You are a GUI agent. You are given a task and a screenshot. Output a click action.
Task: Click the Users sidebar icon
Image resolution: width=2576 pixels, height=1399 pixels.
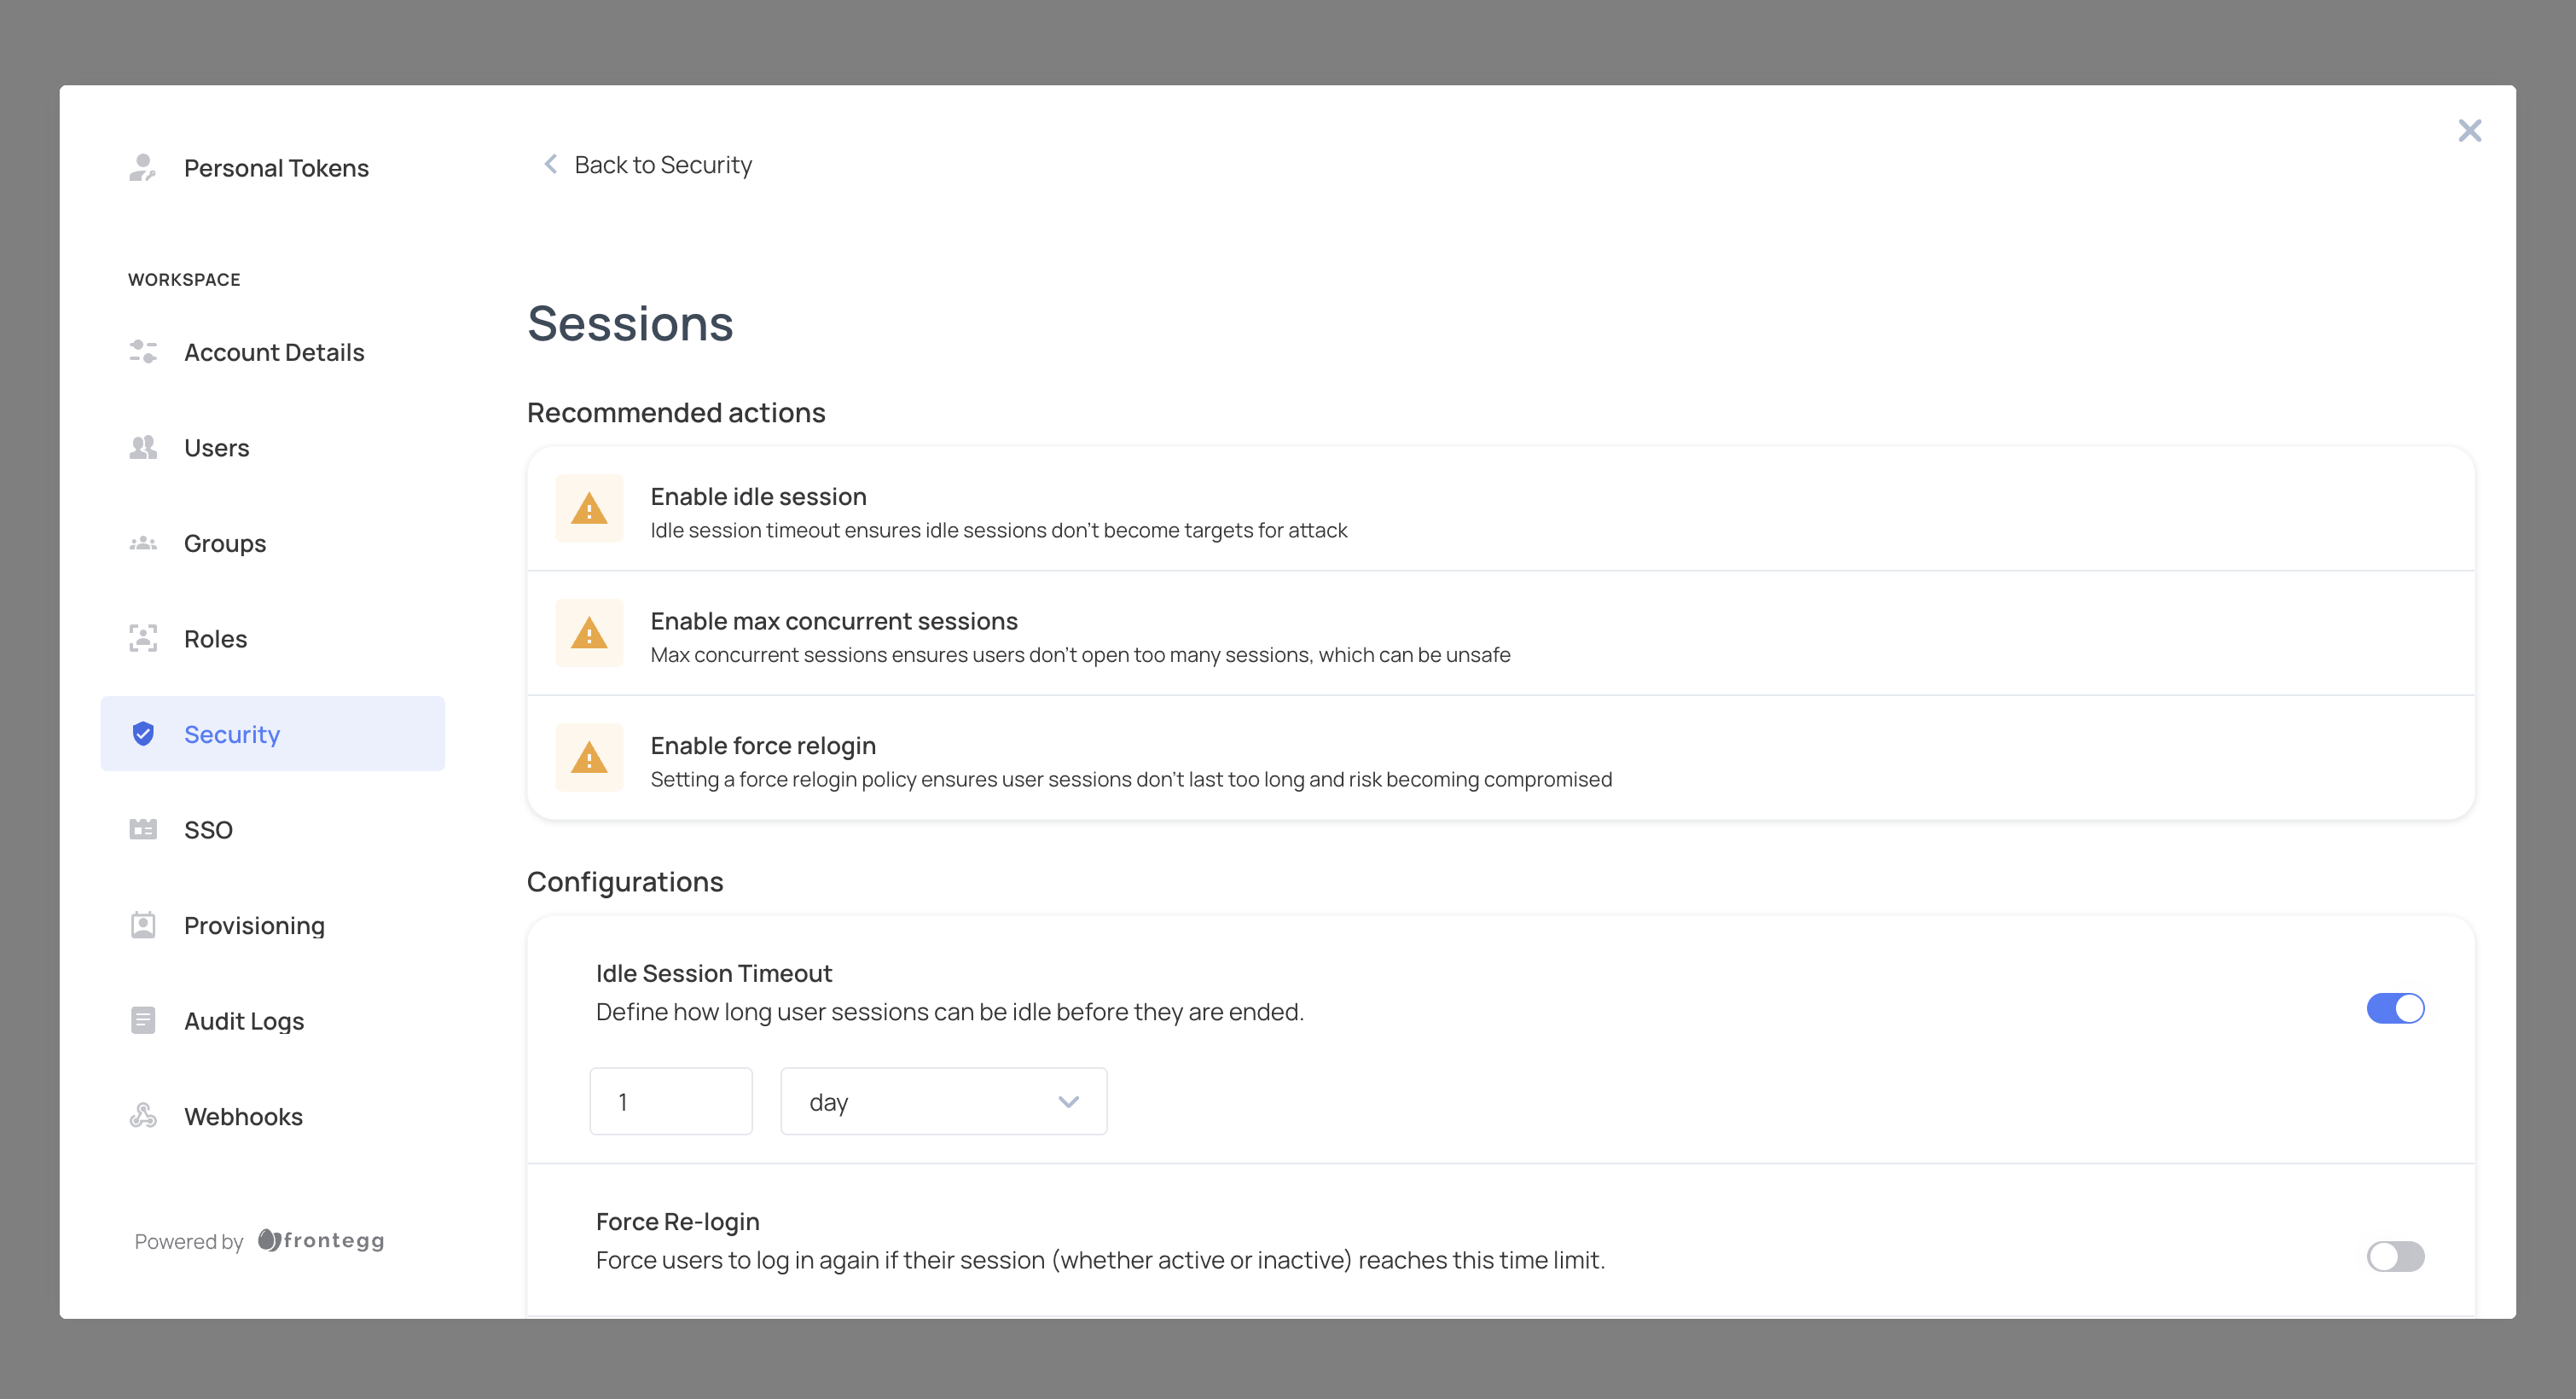tap(143, 447)
